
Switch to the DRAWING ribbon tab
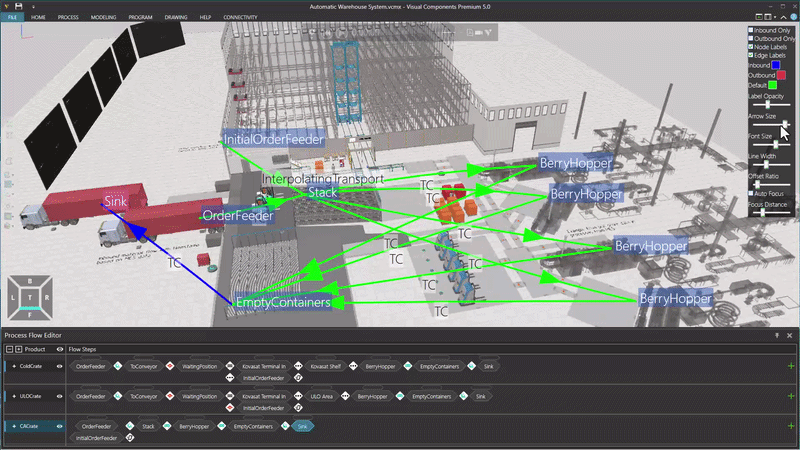pyautogui.click(x=176, y=17)
